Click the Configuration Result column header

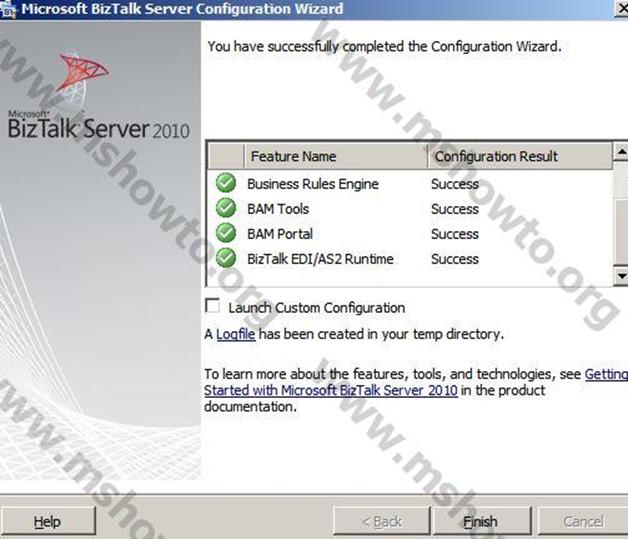pyautogui.click(x=520, y=156)
